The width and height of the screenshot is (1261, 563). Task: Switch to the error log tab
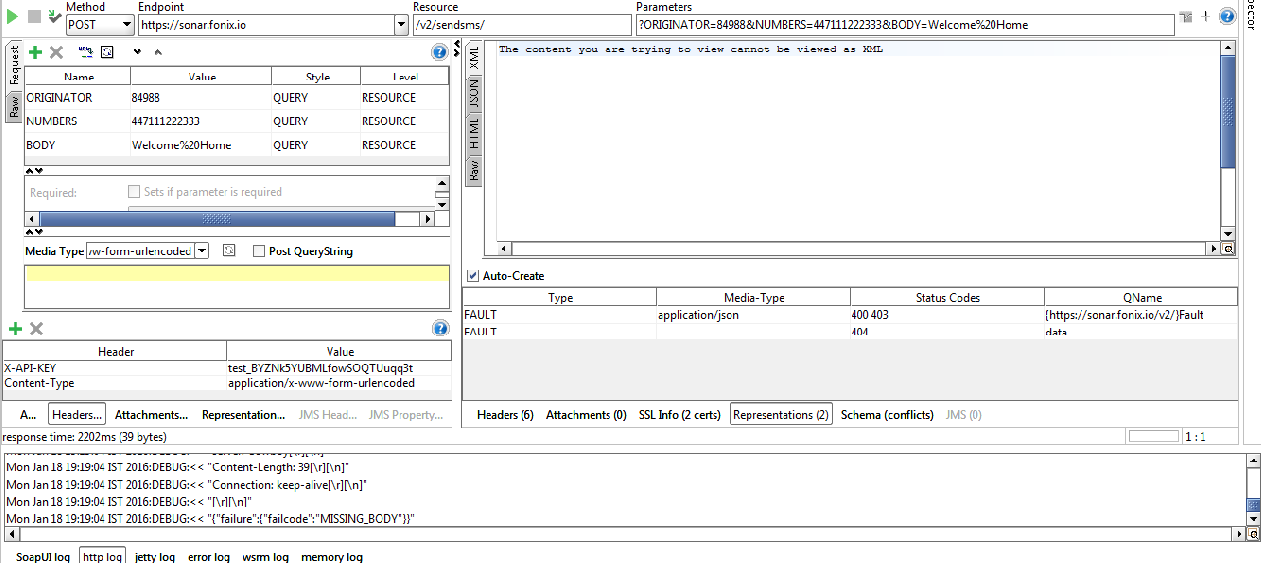[209, 556]
